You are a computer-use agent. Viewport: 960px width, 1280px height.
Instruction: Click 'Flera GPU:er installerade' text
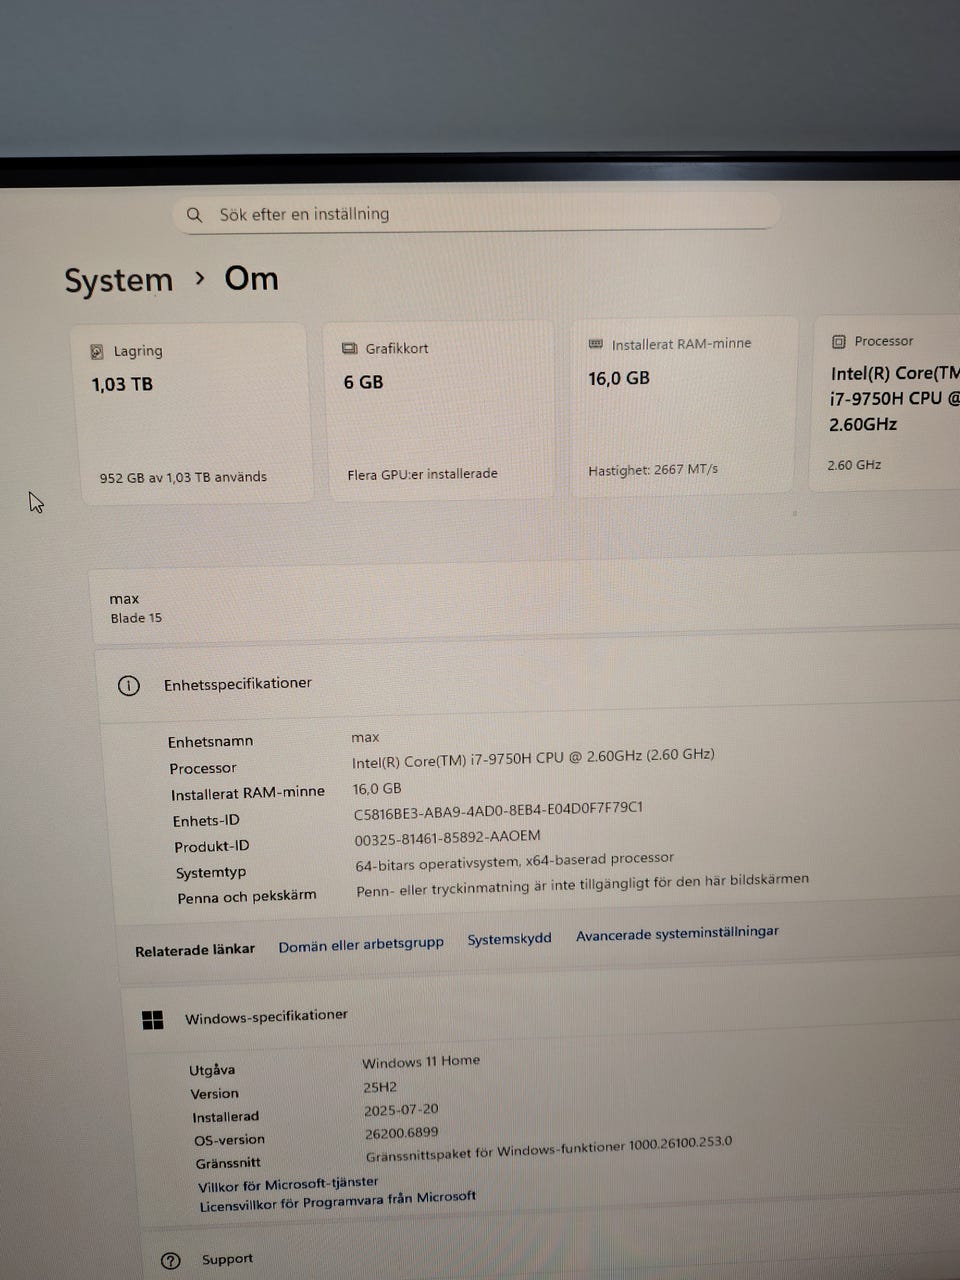point(422,474)
